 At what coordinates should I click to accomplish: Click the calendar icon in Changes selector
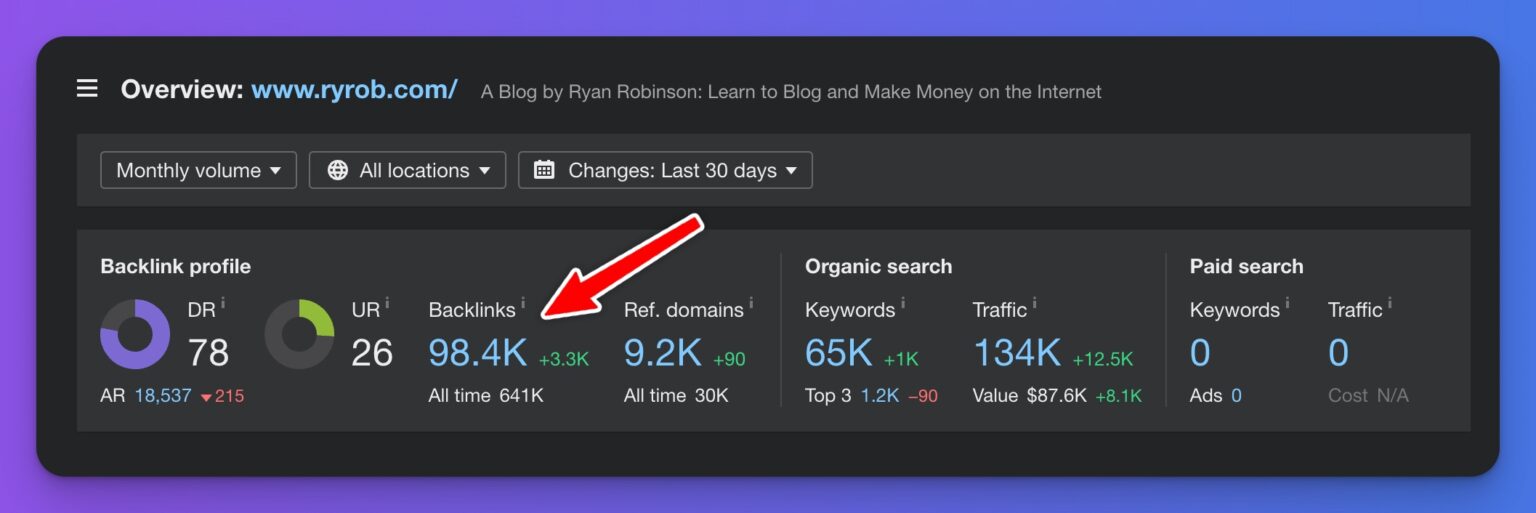click(x=544, y=170)
